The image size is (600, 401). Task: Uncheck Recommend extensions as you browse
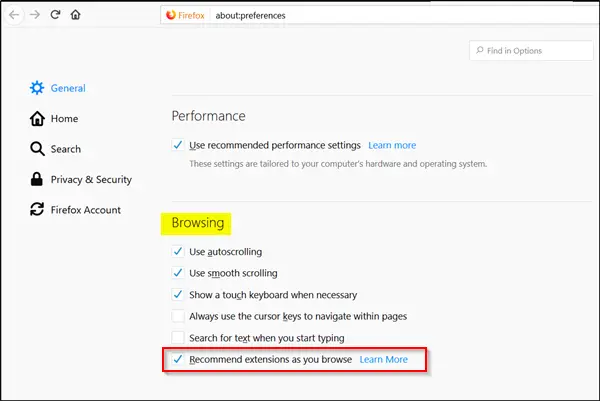178,359
